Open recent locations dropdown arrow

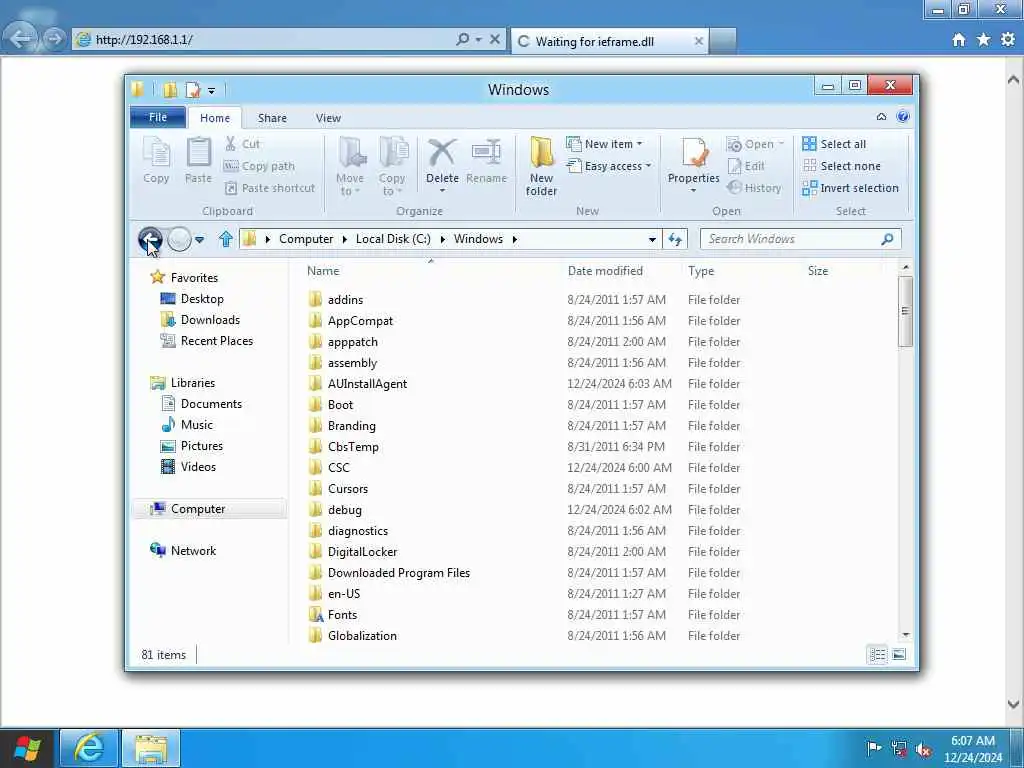[x=199, y=240]
